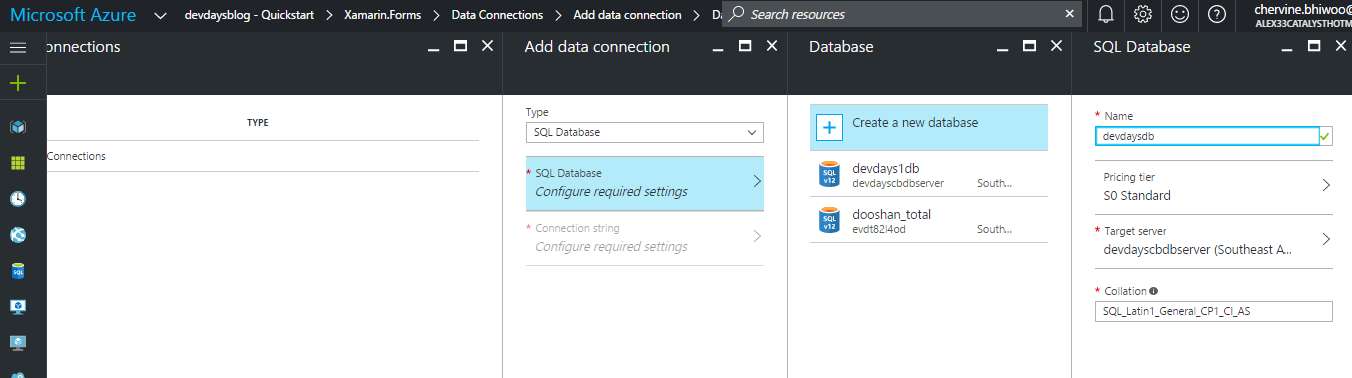Viewport: 1352px width, 378px height.
Task: Open the Recent clock icon in sidebar
Action: [x=17, y=198]
